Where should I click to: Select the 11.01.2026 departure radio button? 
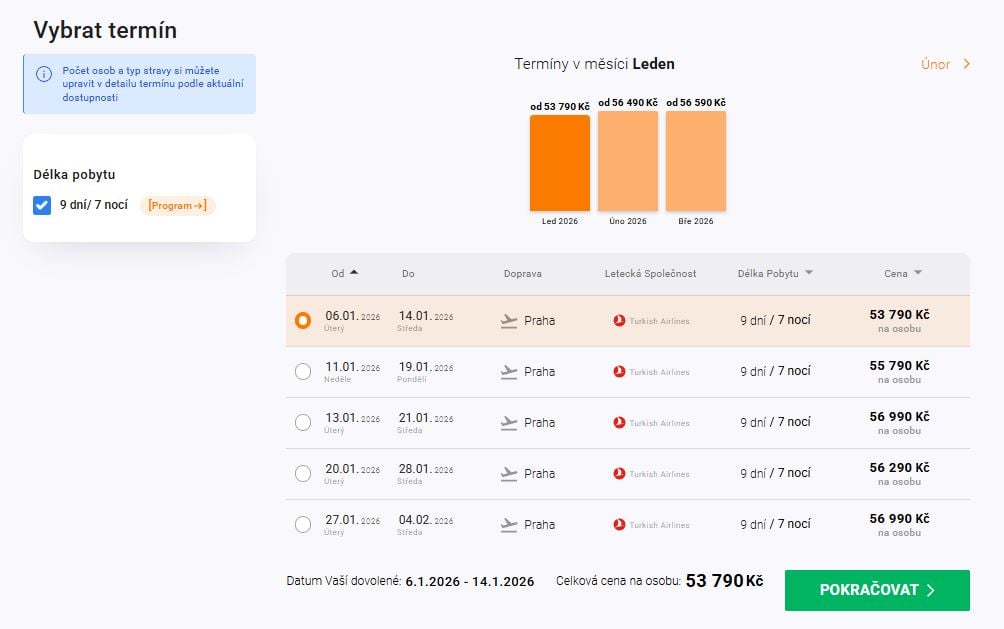(303, 372)
